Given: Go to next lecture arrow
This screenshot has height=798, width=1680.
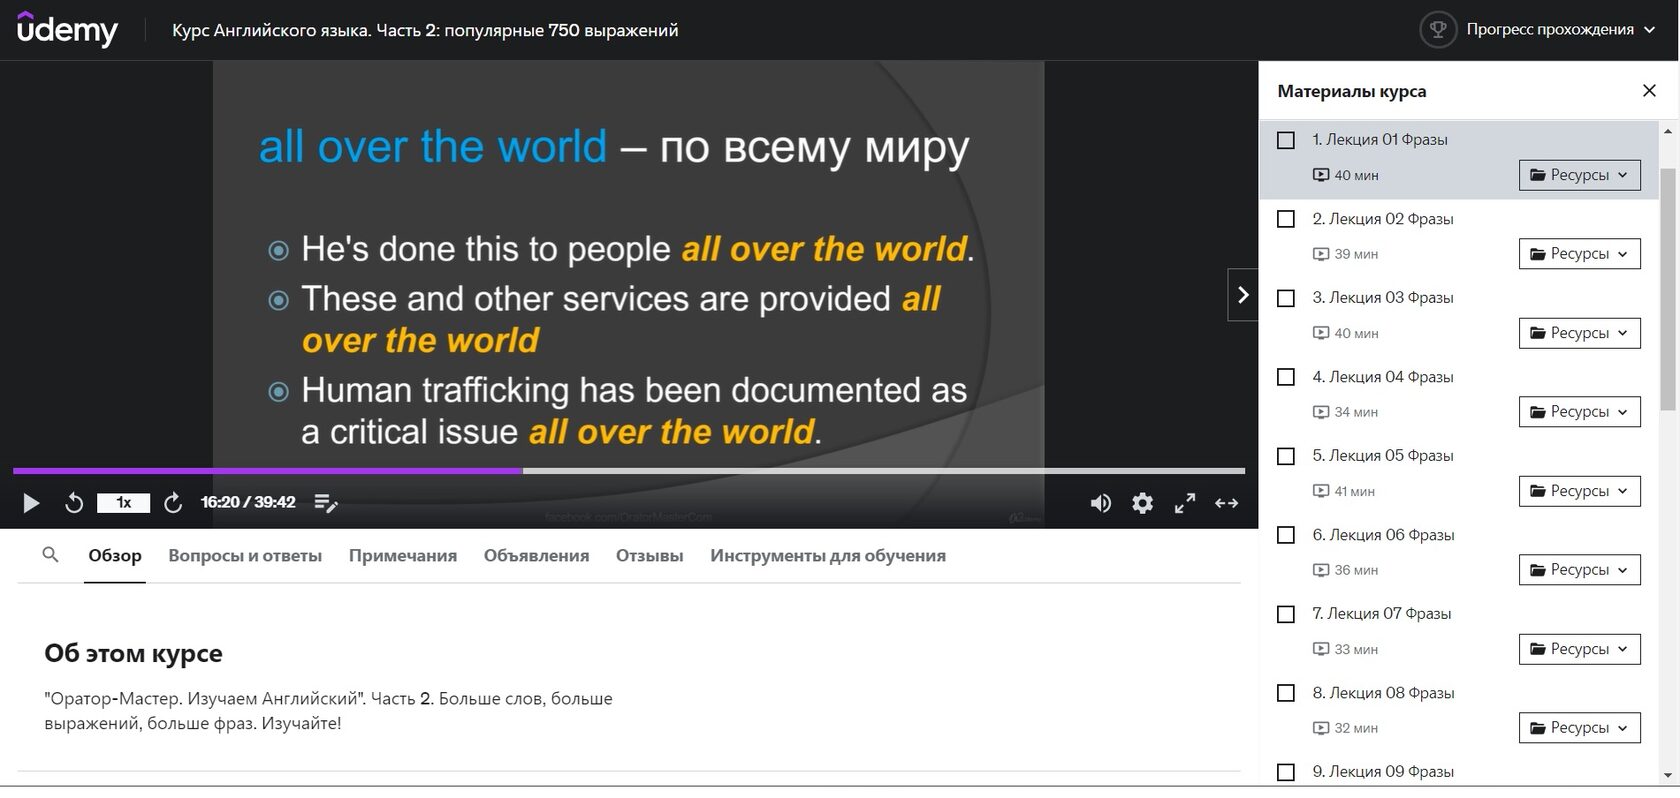Looking at the screenshot, I should click(x=1243, y=295).
